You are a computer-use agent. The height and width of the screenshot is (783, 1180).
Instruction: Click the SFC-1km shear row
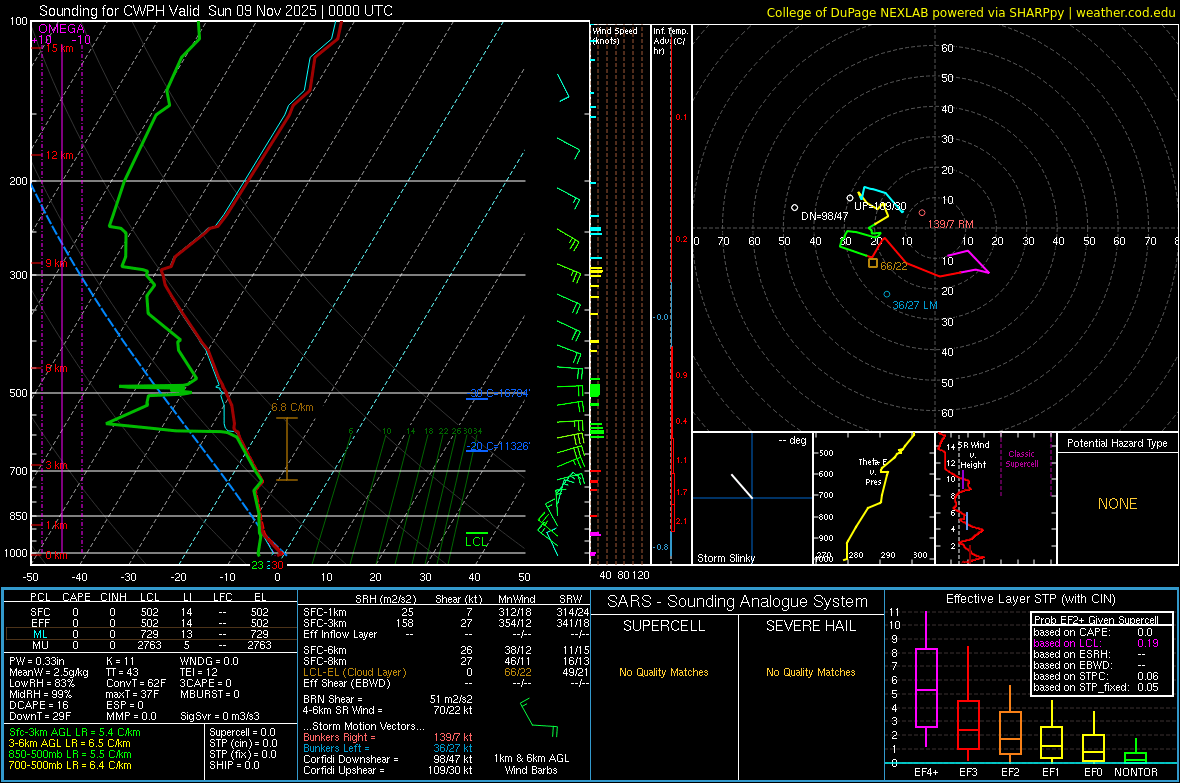(x=444, y=612)
